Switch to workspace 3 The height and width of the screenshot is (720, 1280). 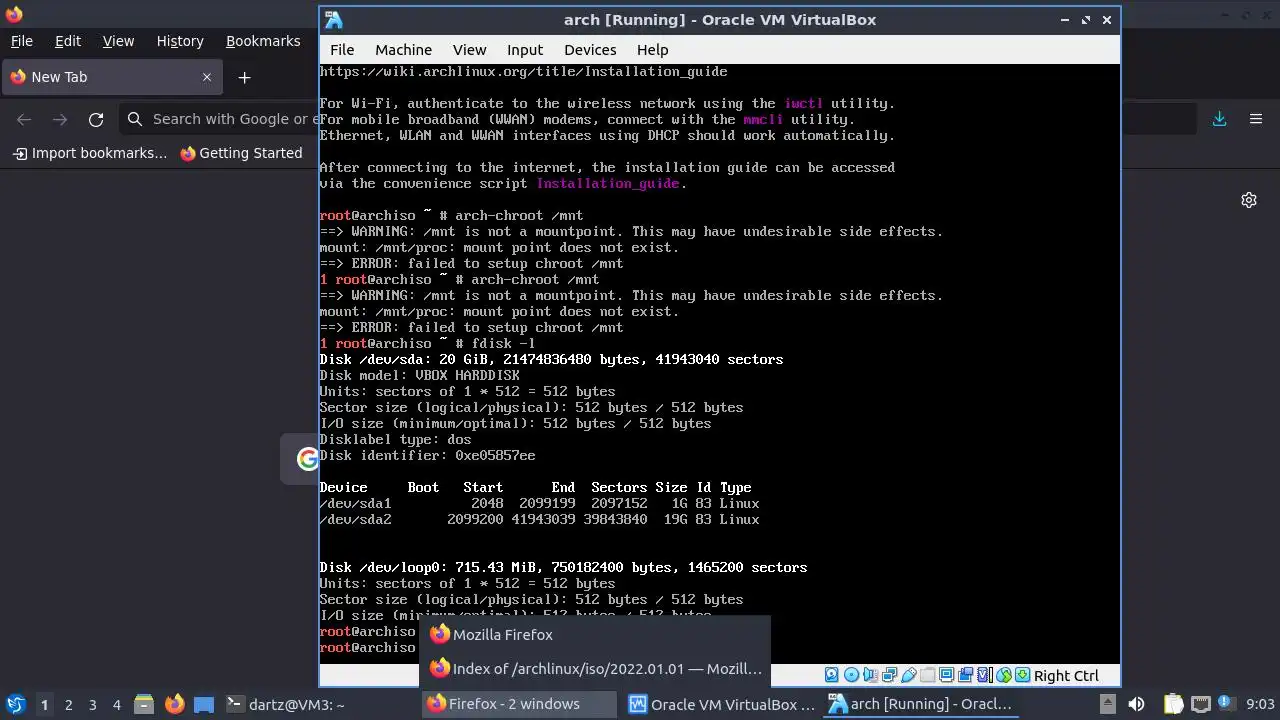click(92, 704)
